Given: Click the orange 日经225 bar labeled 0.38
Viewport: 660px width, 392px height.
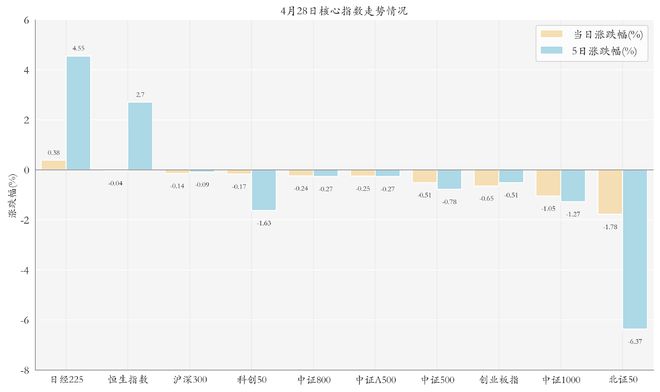Looking at the screenshot, I should pyautogui.click(x=53, y=165).
